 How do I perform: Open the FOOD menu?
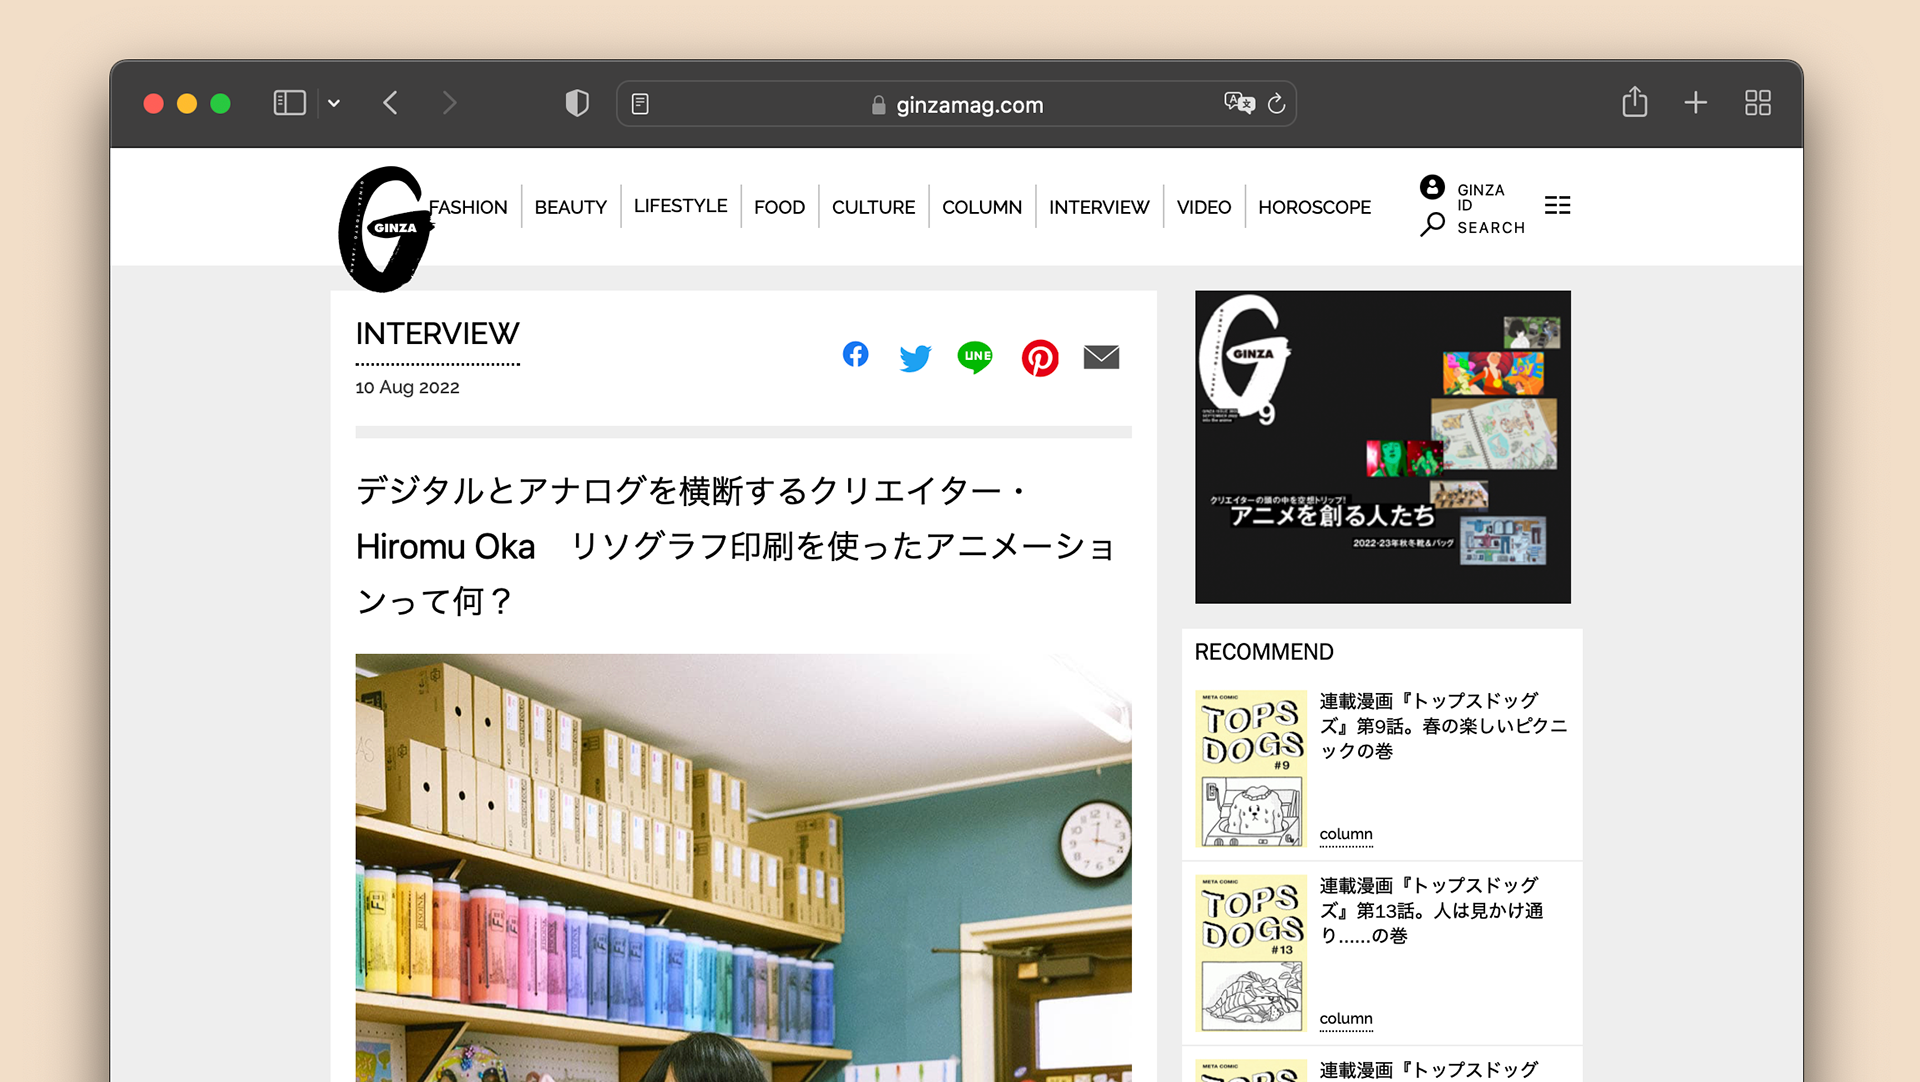[779, 207]
